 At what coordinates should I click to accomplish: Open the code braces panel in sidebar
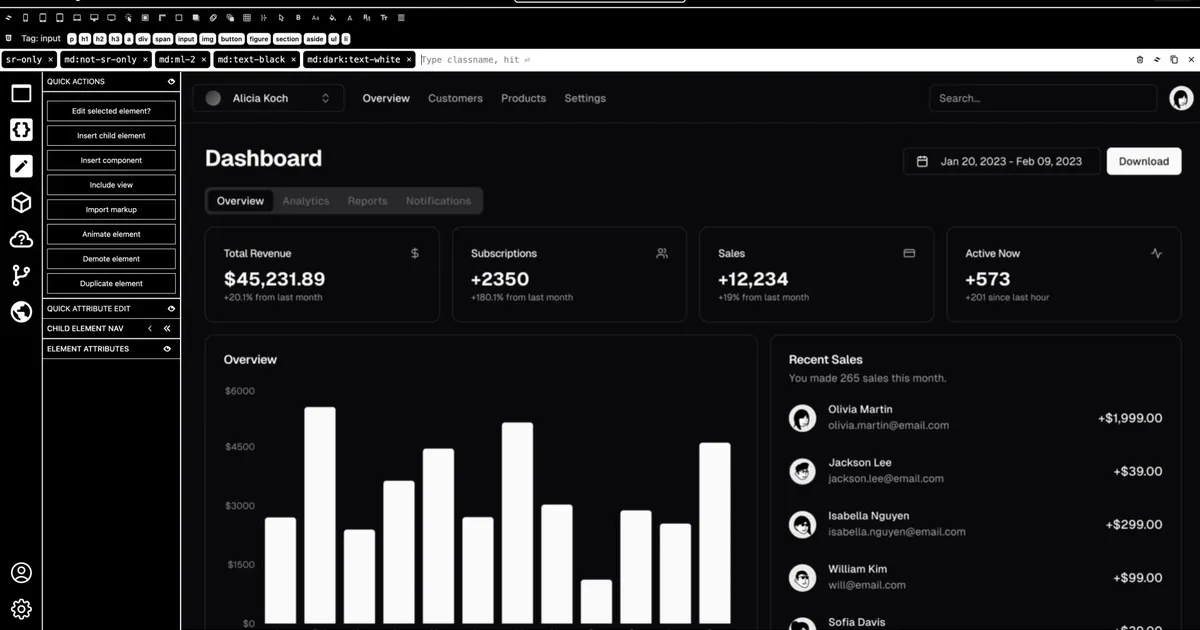(x=21, y=130)
